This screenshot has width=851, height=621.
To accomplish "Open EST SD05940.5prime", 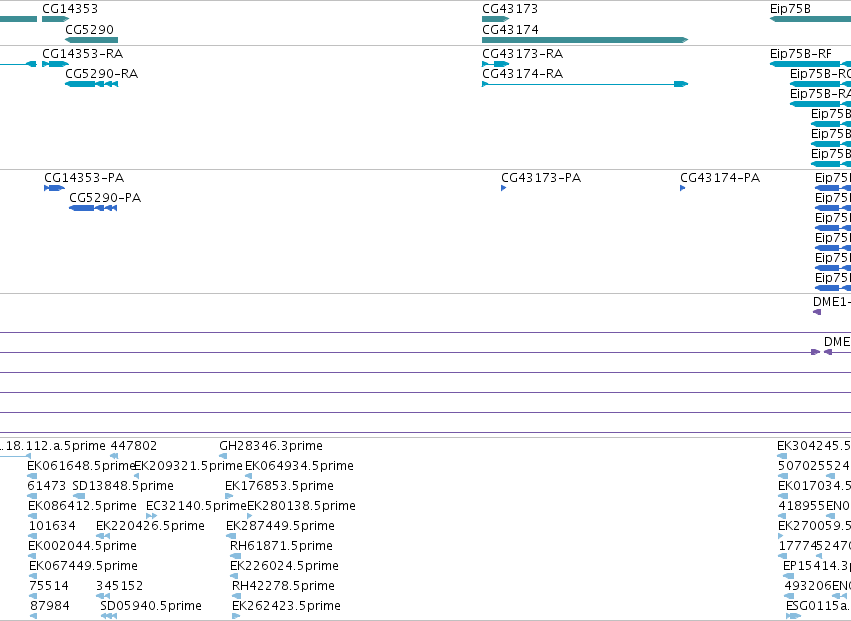I will (151, 606).
